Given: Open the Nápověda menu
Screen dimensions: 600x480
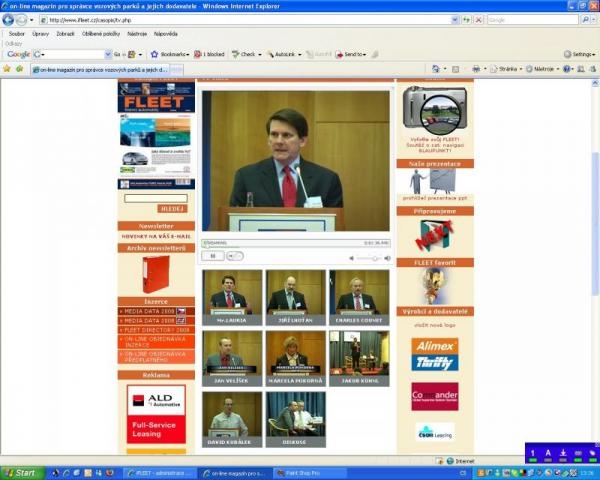Looking at the screenshot, I should click(166, 34).
